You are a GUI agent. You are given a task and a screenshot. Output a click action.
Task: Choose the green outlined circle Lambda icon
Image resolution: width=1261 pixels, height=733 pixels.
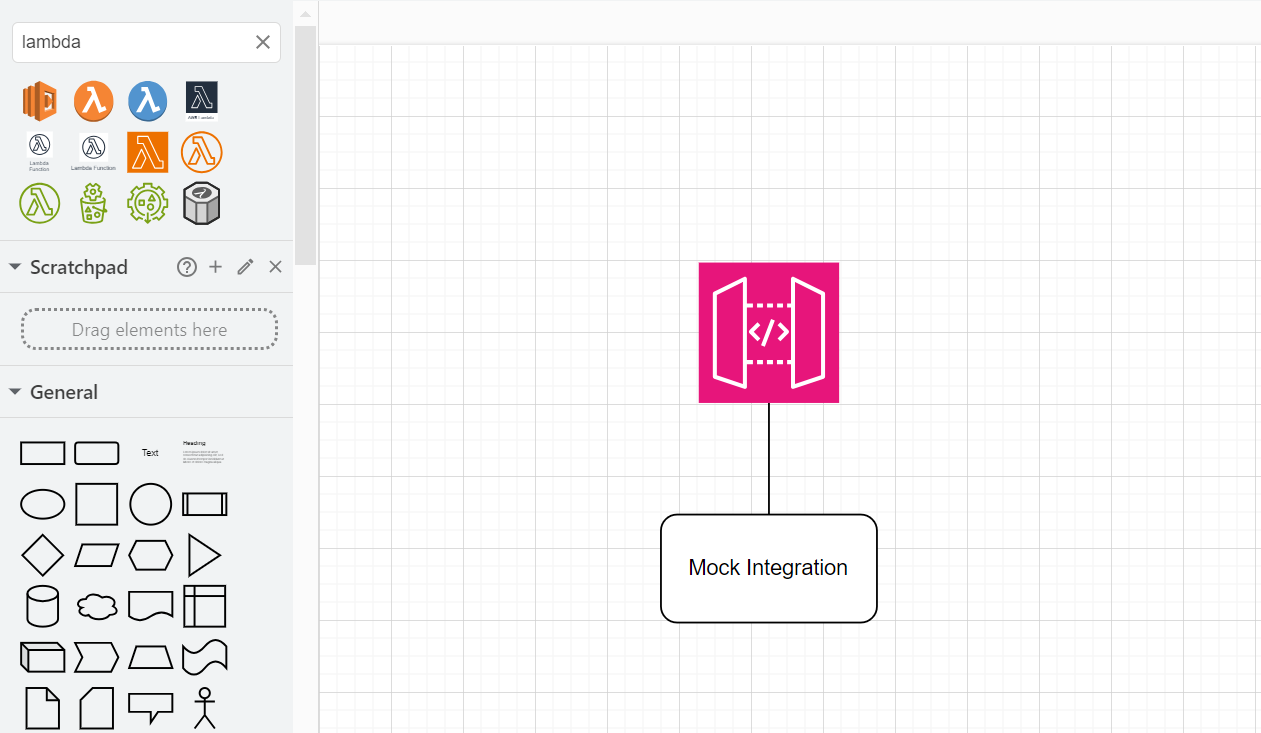pos(40,203)
